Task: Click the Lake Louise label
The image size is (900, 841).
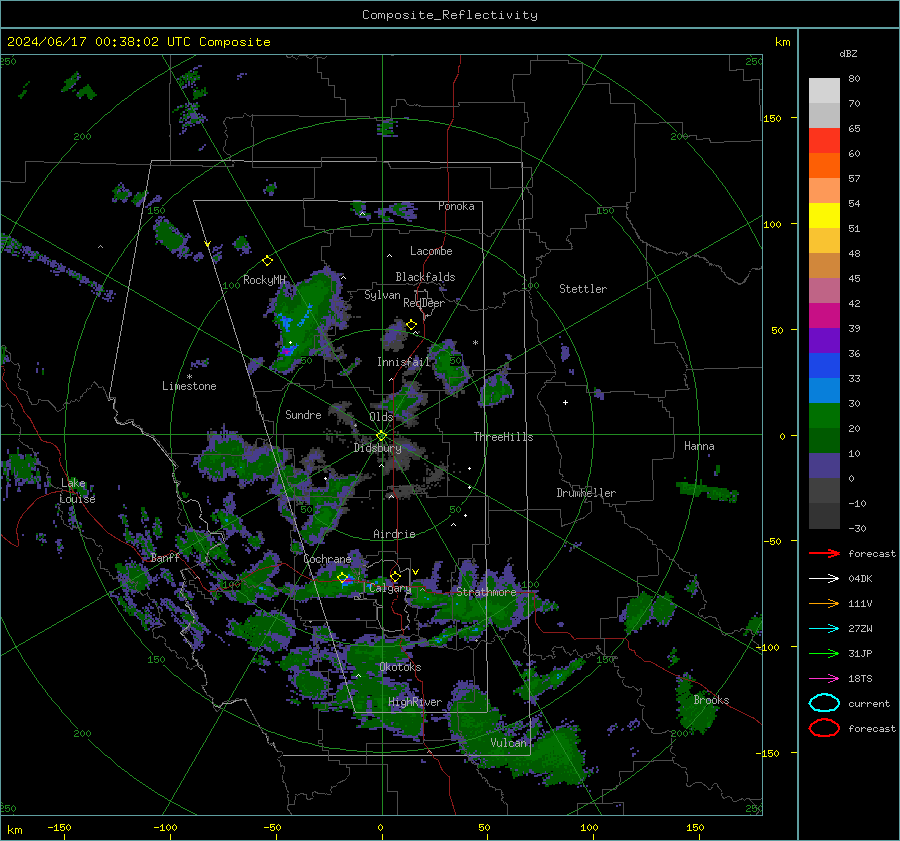Action: 77,491
